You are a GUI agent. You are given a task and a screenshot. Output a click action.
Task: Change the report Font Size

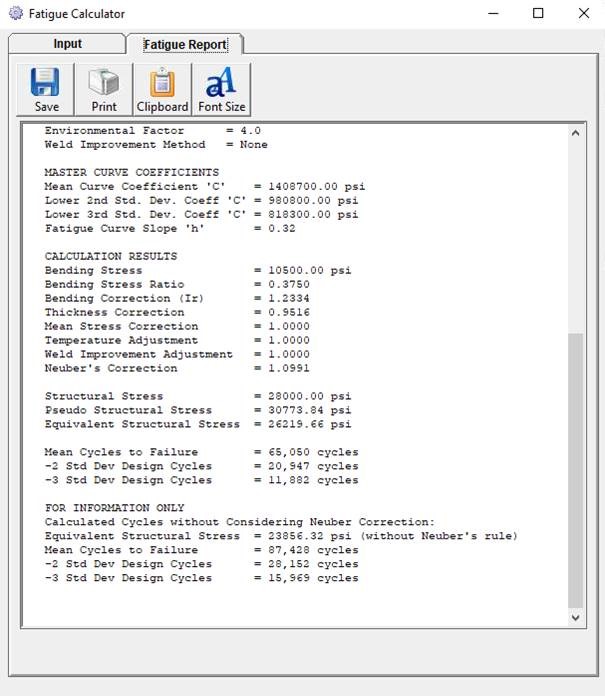pyautogui.click(x=221, y=90)
